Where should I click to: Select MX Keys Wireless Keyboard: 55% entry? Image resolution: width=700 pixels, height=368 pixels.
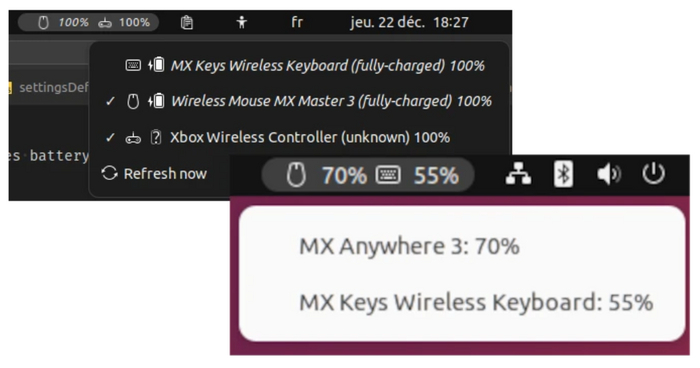click(x=476, y=302)
